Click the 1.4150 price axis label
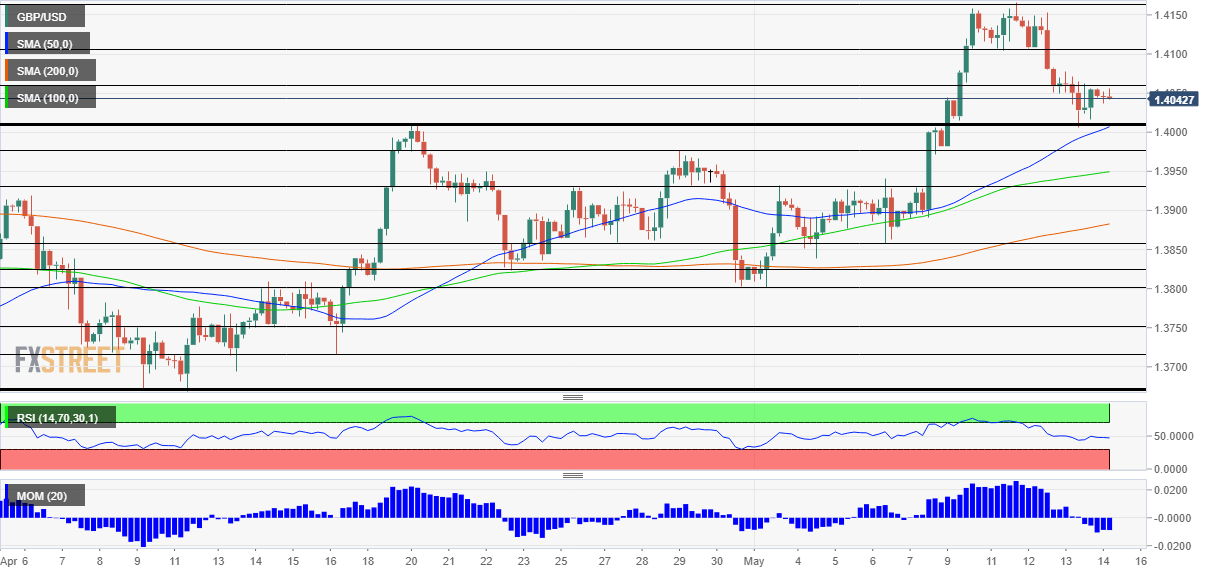 pos(1170,15)
